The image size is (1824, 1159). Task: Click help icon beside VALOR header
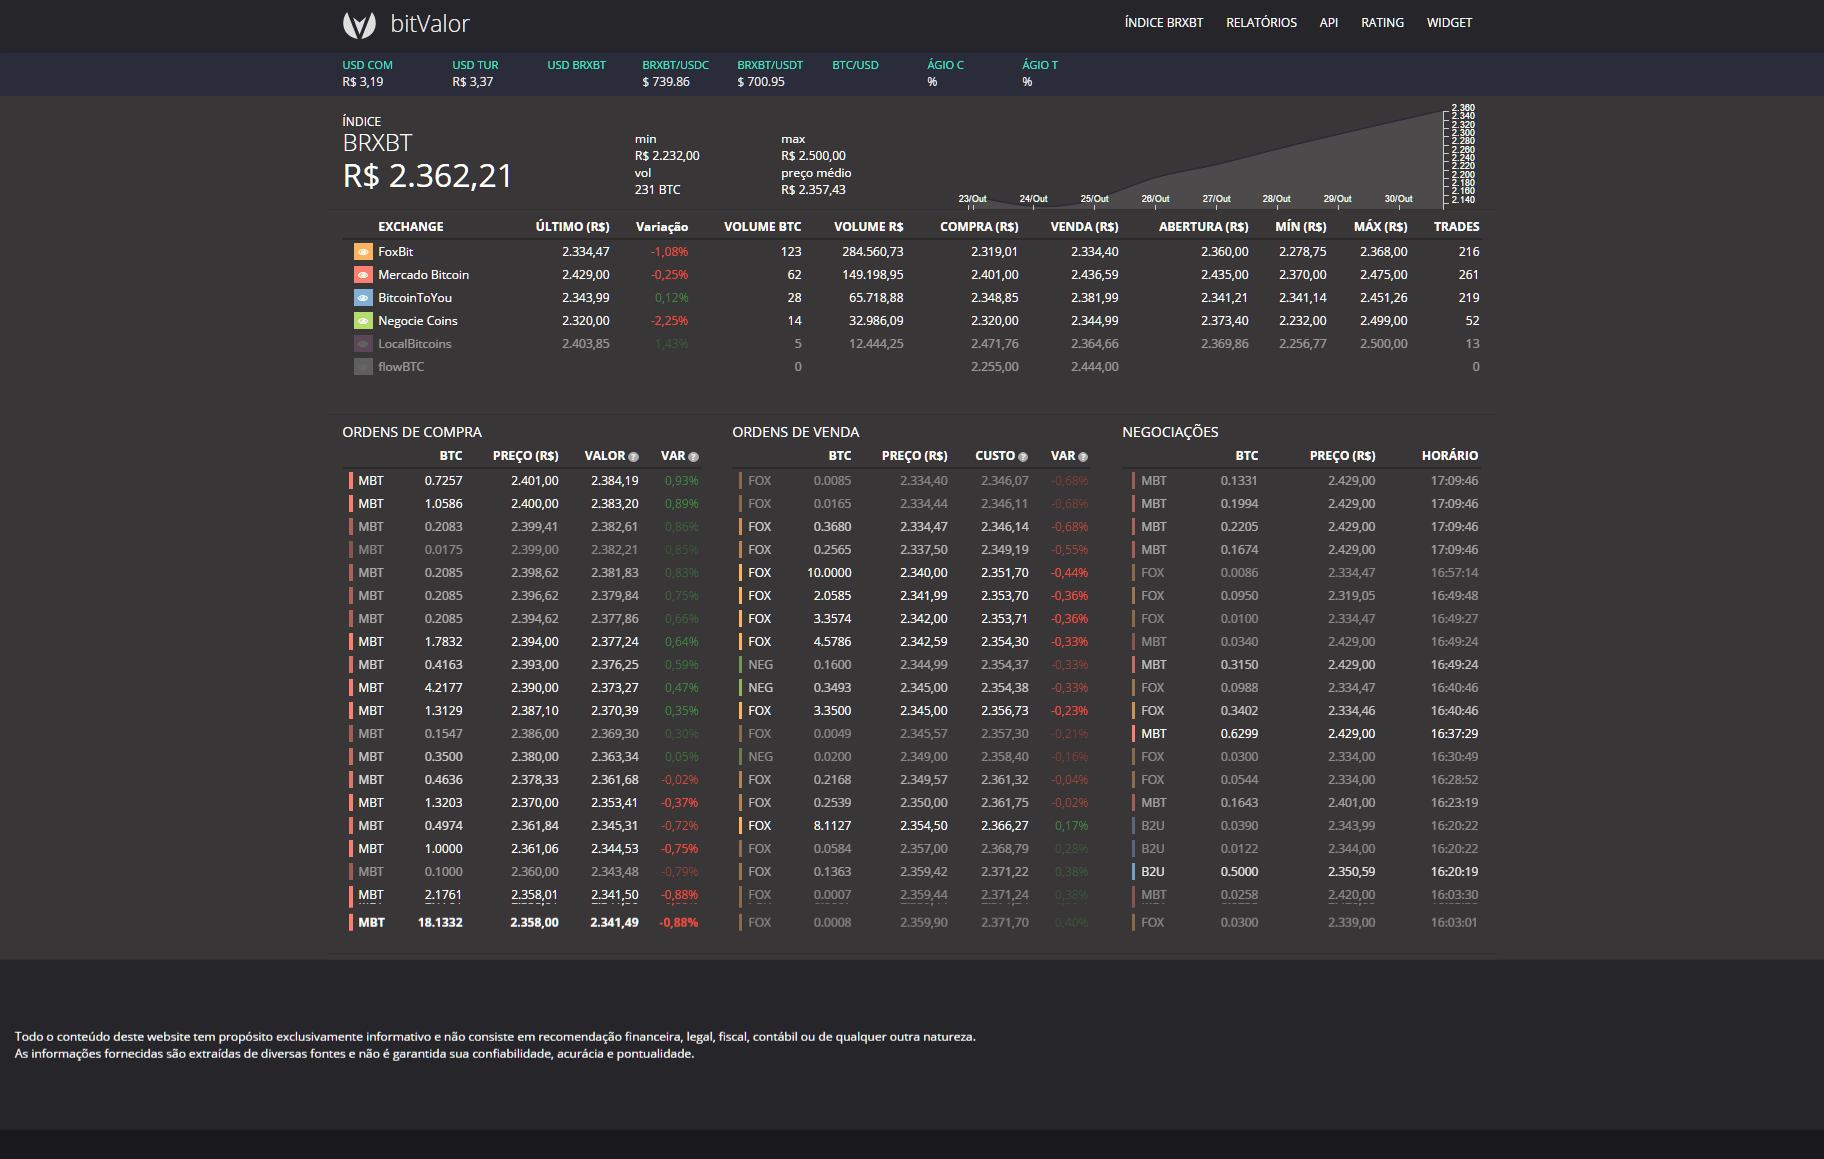633,457
